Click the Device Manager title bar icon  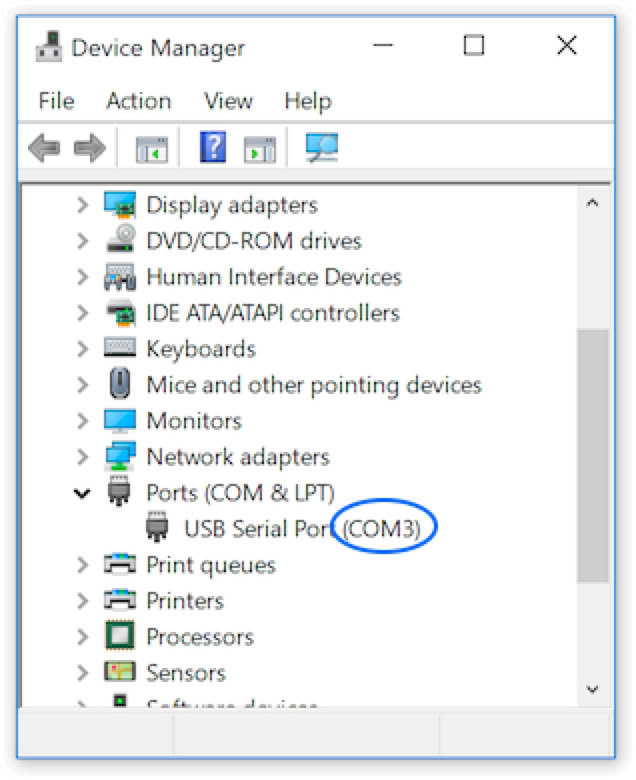click(x=48, y=48)
